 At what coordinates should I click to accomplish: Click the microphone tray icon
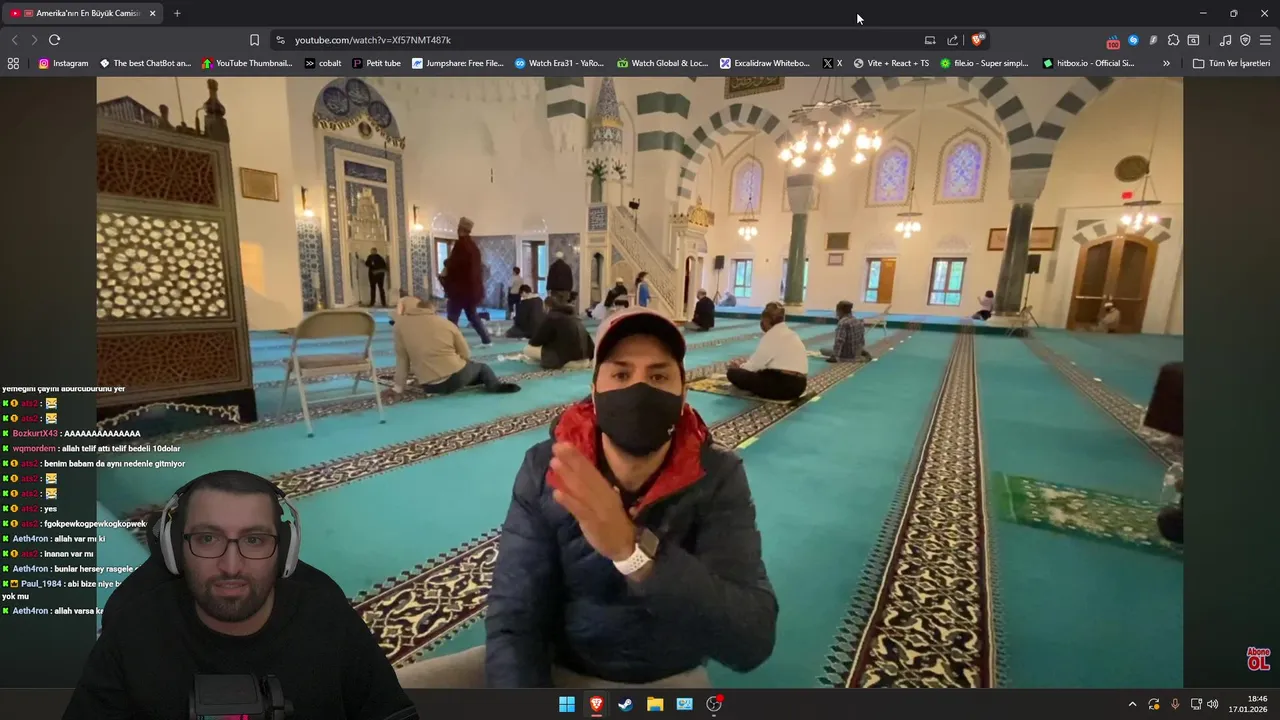1175,704
